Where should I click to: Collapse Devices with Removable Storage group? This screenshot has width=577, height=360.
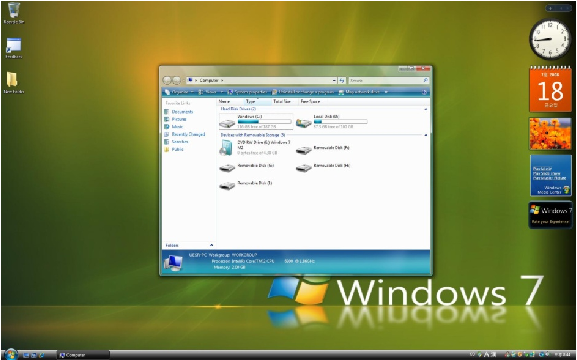pos(426,135)
